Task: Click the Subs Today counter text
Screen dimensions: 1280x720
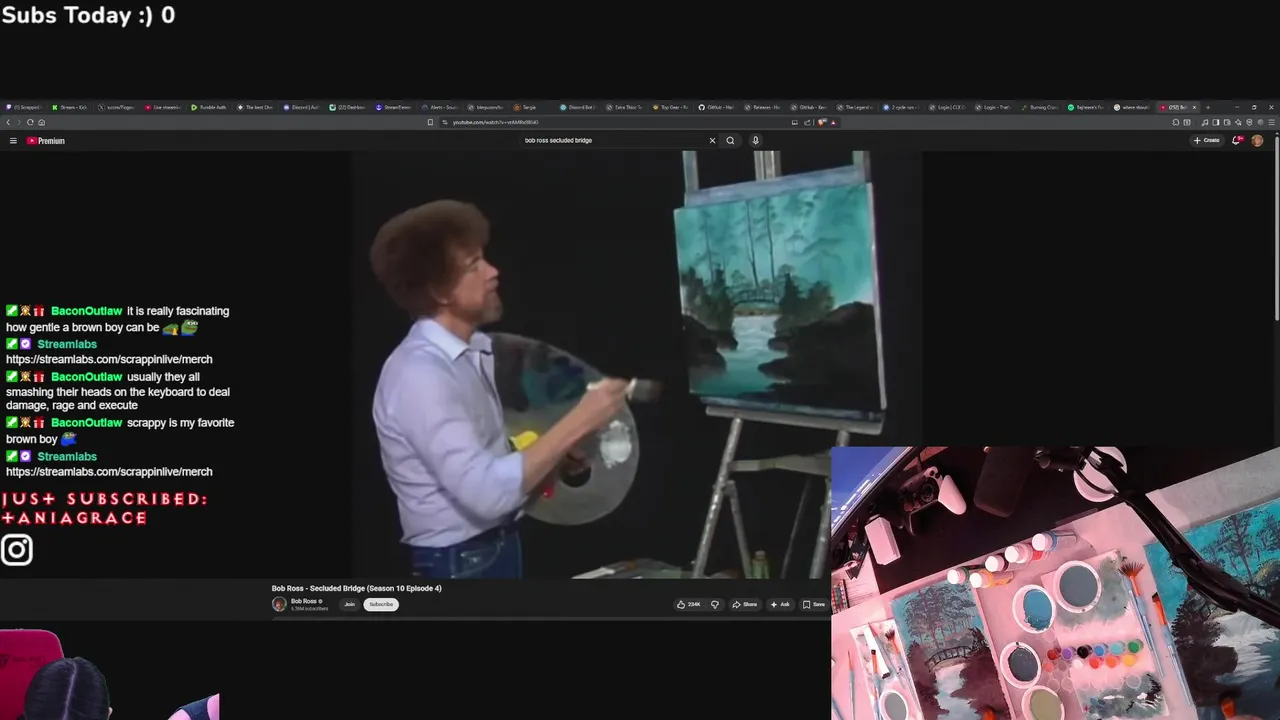Action: [x=88, y=15]
